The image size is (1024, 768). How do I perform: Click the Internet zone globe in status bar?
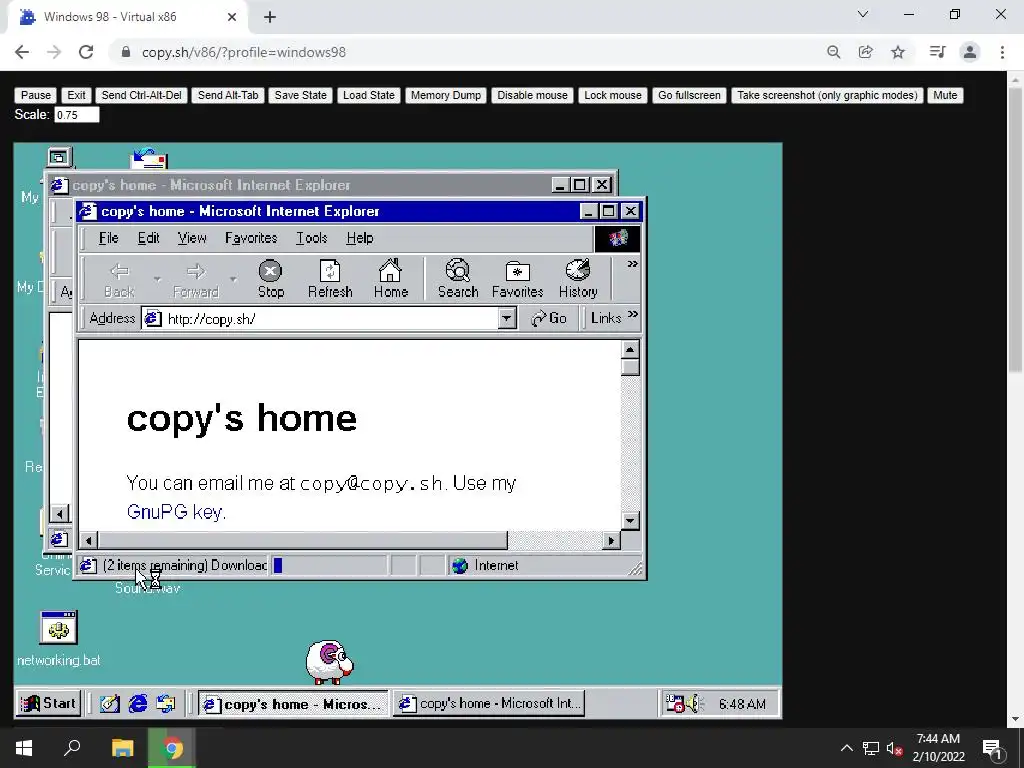click(x=460, y=566)
